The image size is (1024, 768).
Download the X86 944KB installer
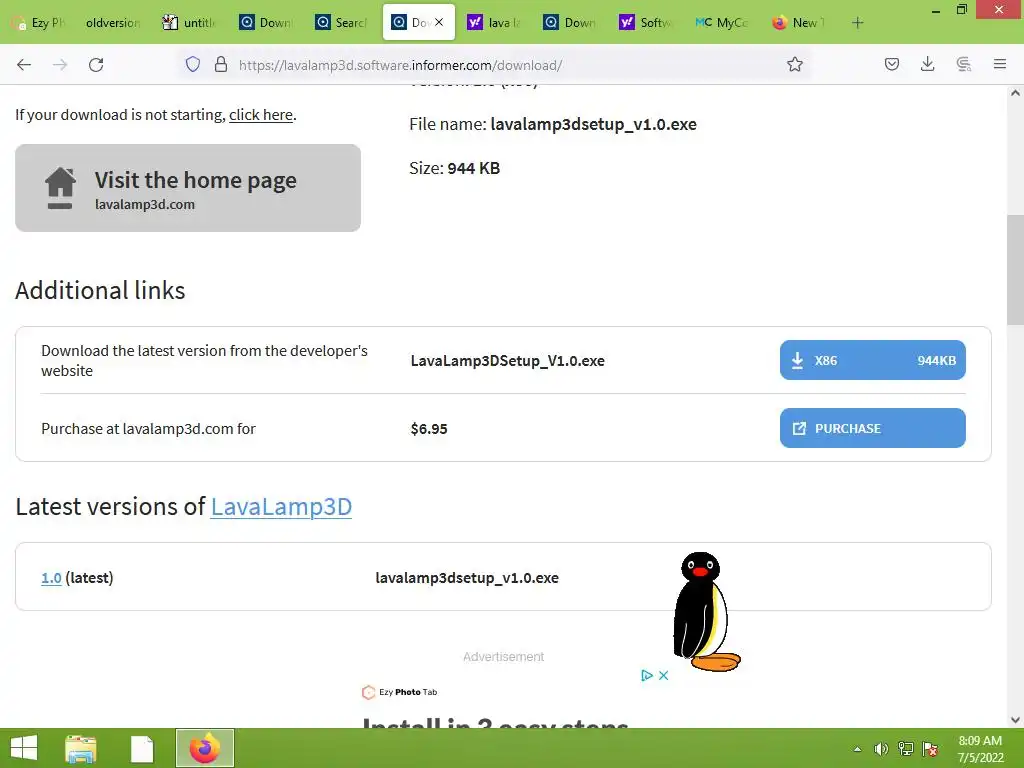[x=872, y=360]
